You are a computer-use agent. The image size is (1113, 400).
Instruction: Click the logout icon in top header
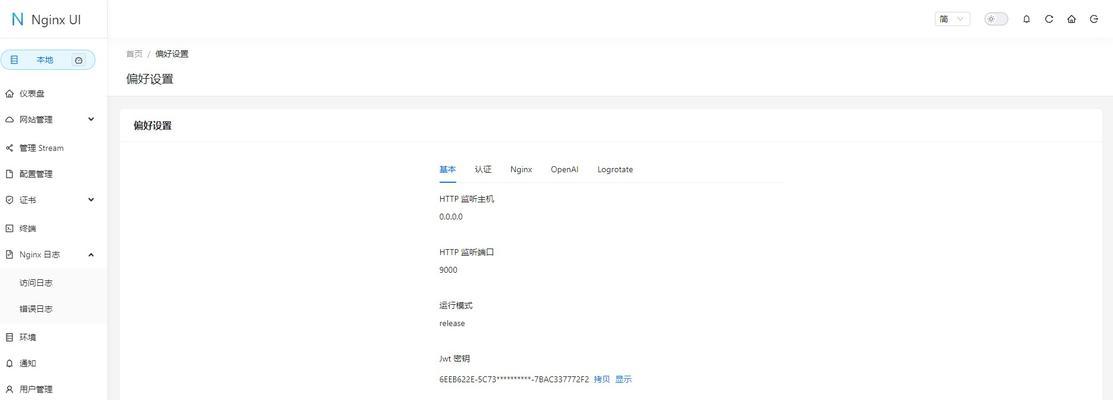coord(1093,19)
